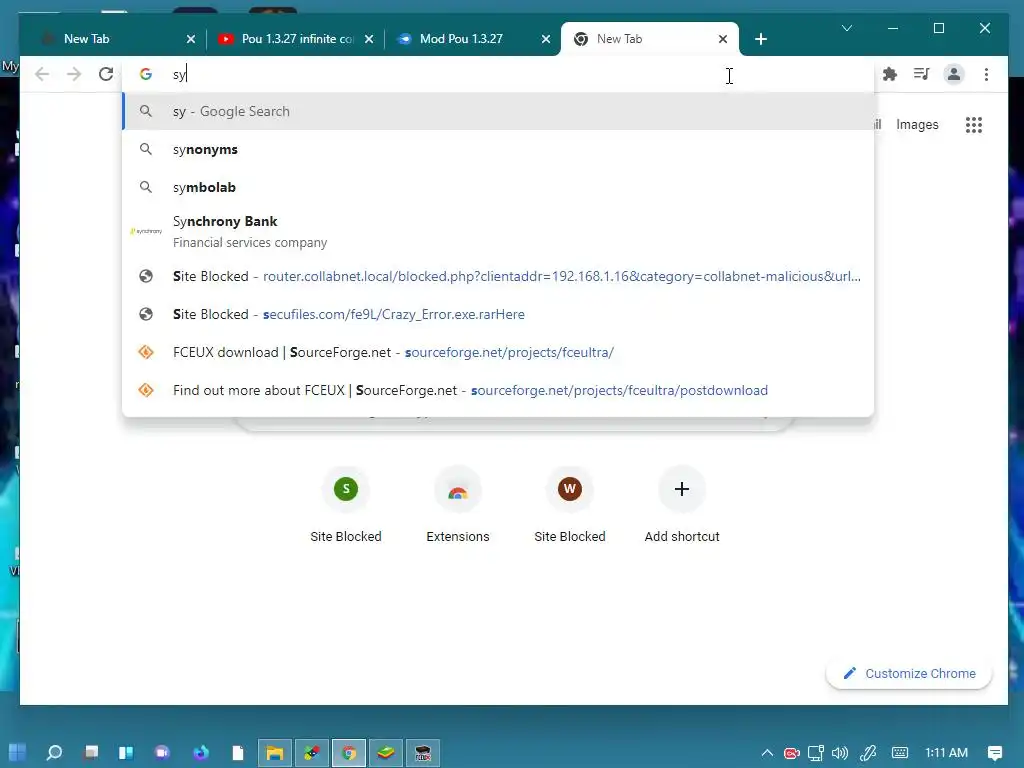Open the touch keyboard tray icon
Viewport: 1024px width, 768px height.
coord(900,753)
